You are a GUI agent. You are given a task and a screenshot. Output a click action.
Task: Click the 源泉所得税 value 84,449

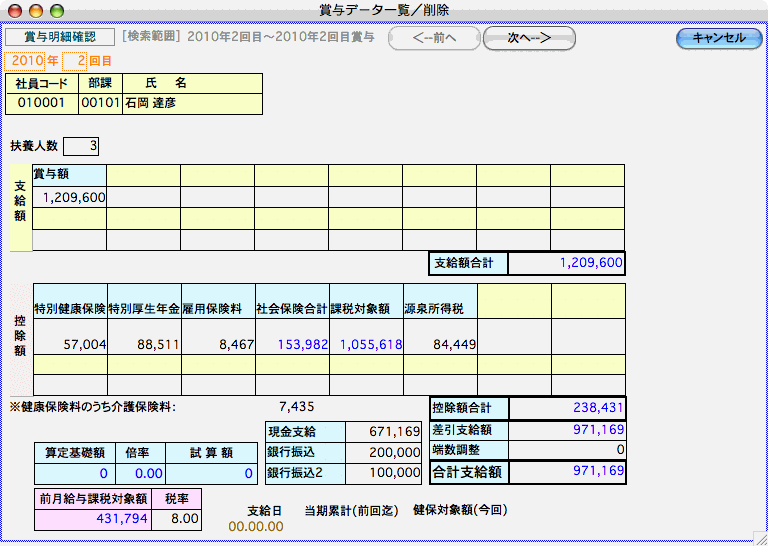tap(440, 344)
